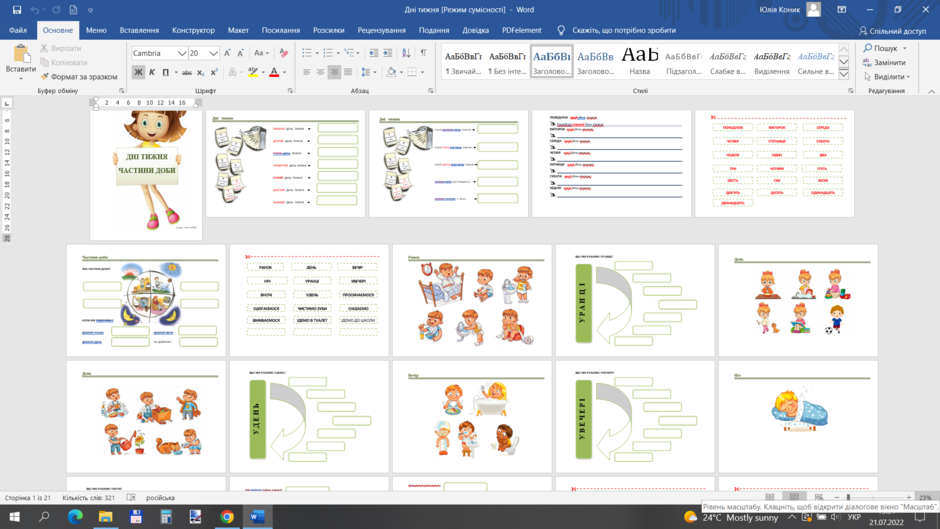Open the line spacing options
This screenshot has height=529, width=940.
[367, 73]
